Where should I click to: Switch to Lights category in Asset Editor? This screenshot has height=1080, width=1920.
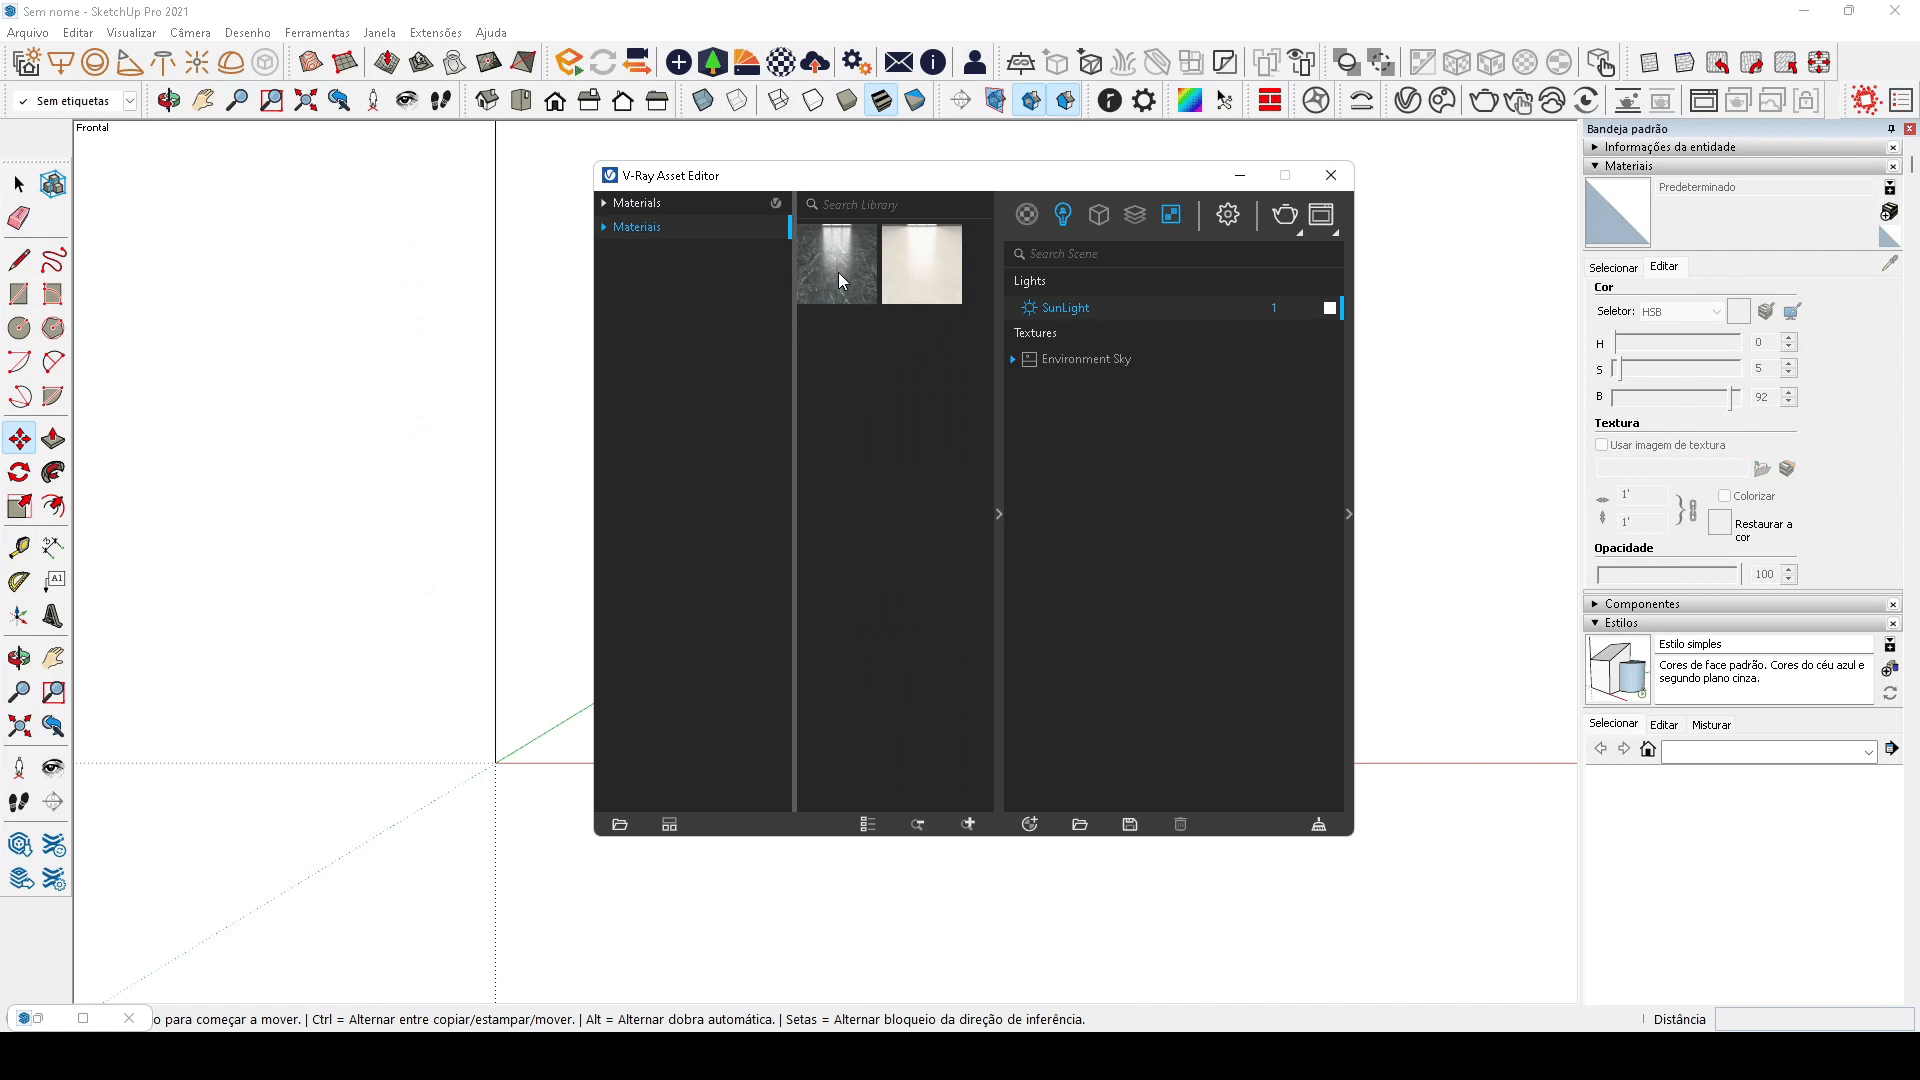coord(1062,214)
